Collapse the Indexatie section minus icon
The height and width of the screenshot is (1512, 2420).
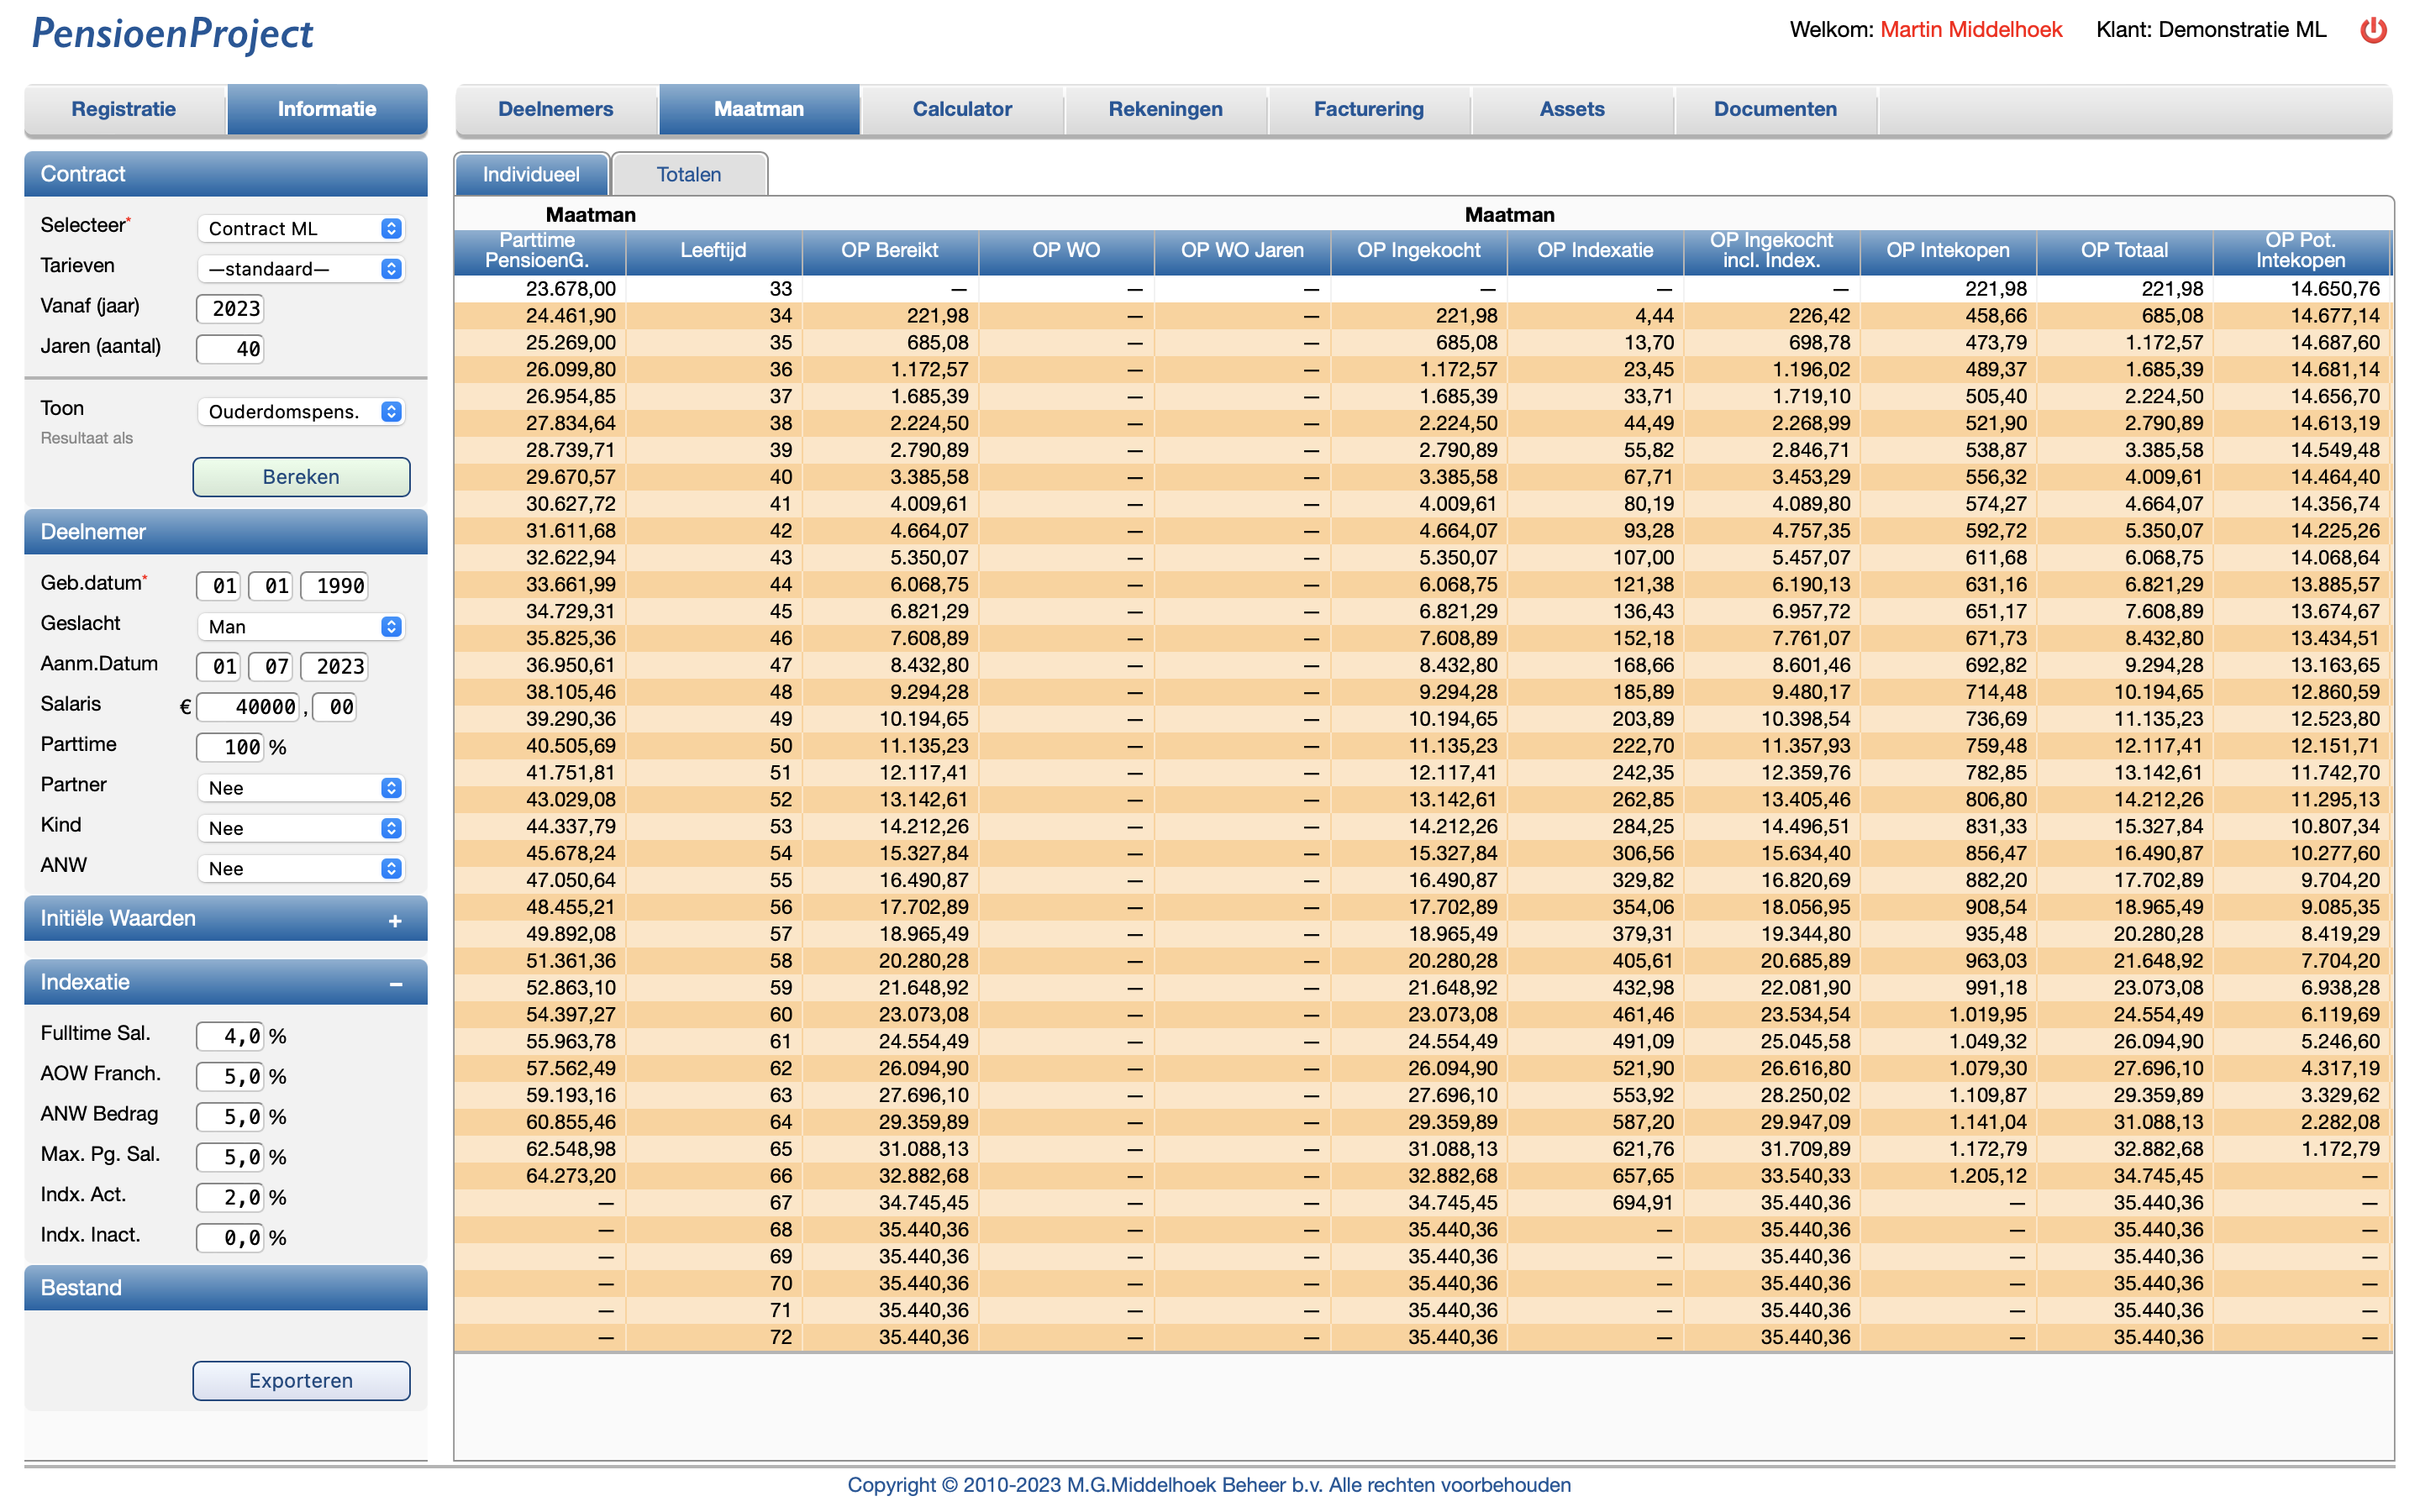click(395, 985)
